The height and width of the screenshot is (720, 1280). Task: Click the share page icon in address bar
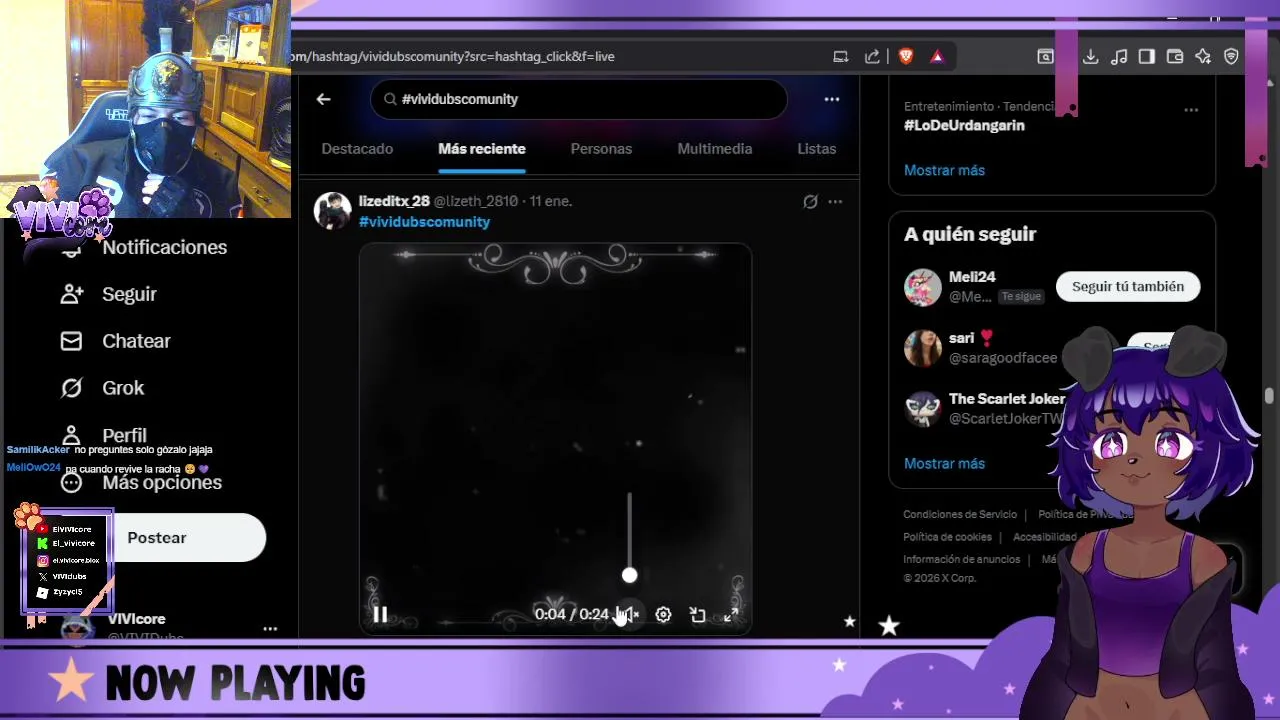[x=872, y=56]
